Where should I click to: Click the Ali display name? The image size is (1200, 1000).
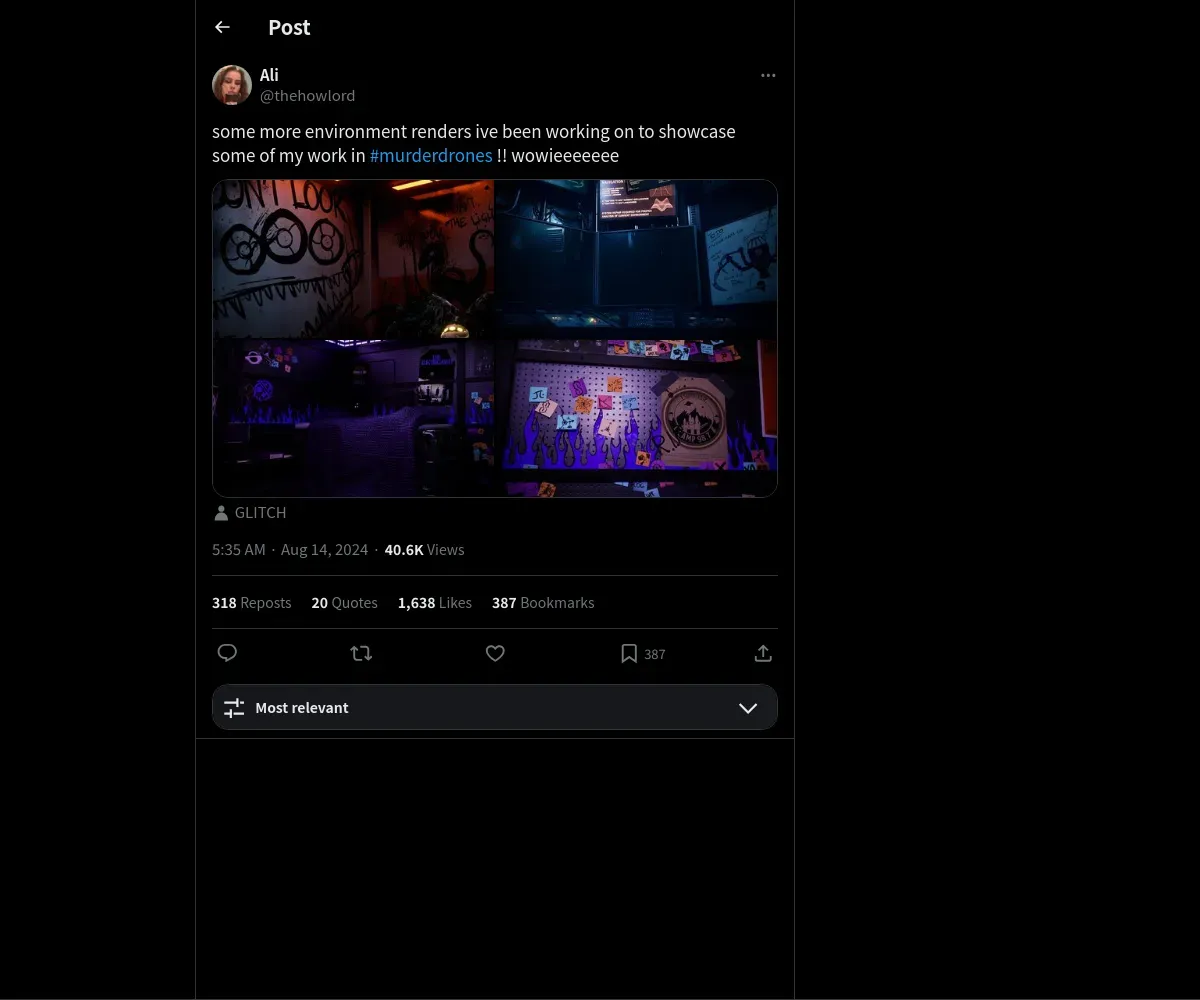click(x=269, y=75)
